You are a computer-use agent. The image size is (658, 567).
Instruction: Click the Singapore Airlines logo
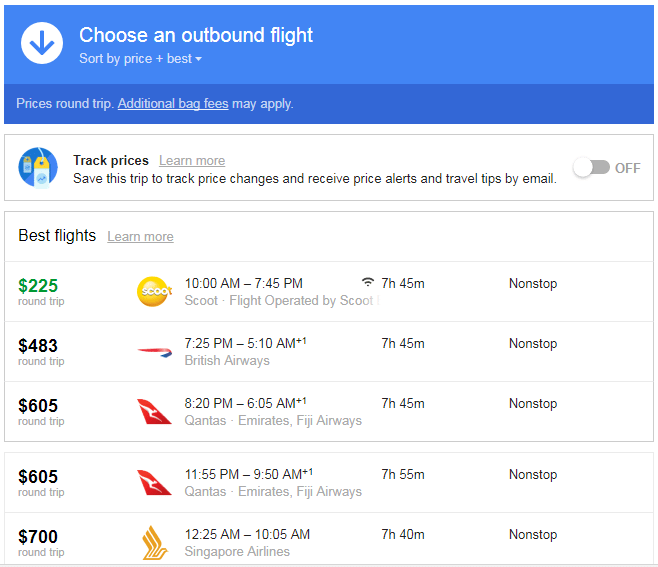pos(154,542)
